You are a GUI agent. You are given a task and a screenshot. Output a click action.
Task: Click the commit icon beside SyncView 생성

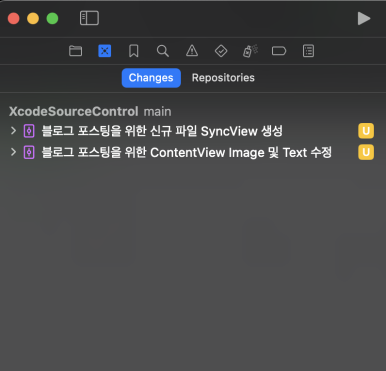(x=29, y=131)
